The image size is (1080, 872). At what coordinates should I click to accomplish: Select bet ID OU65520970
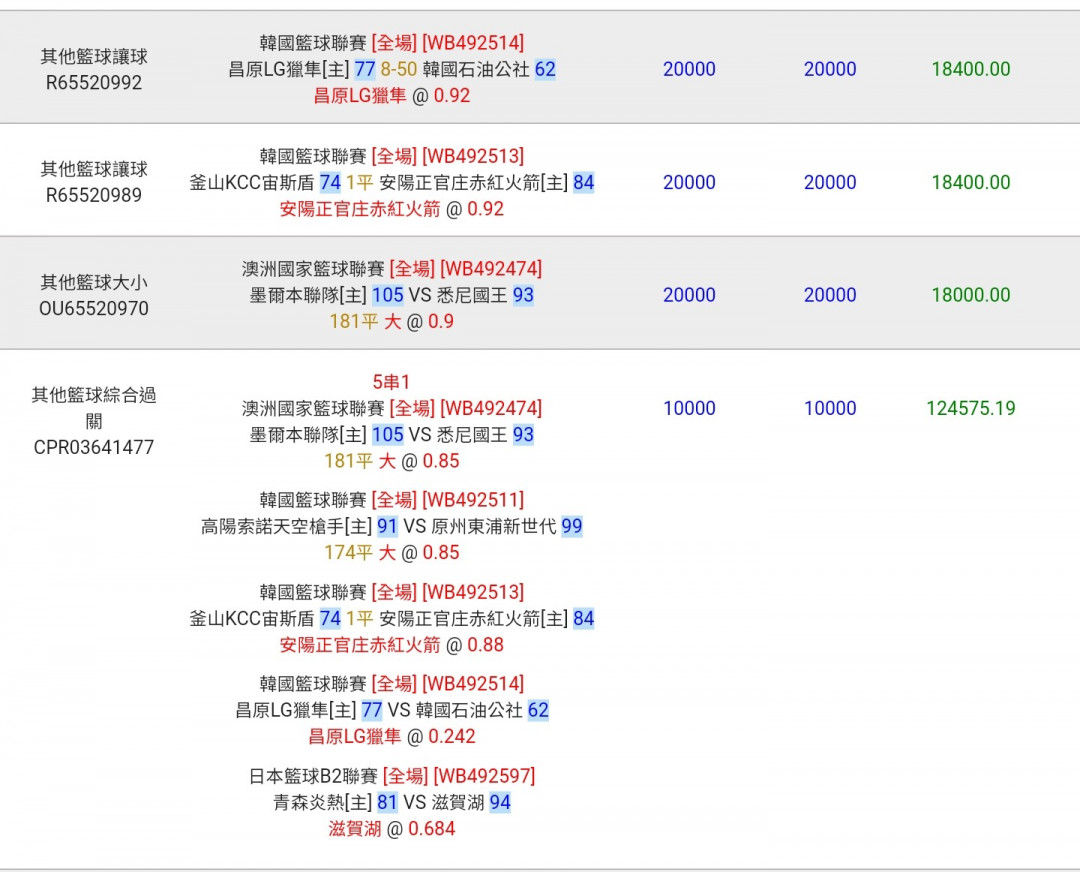pos(94,309)
